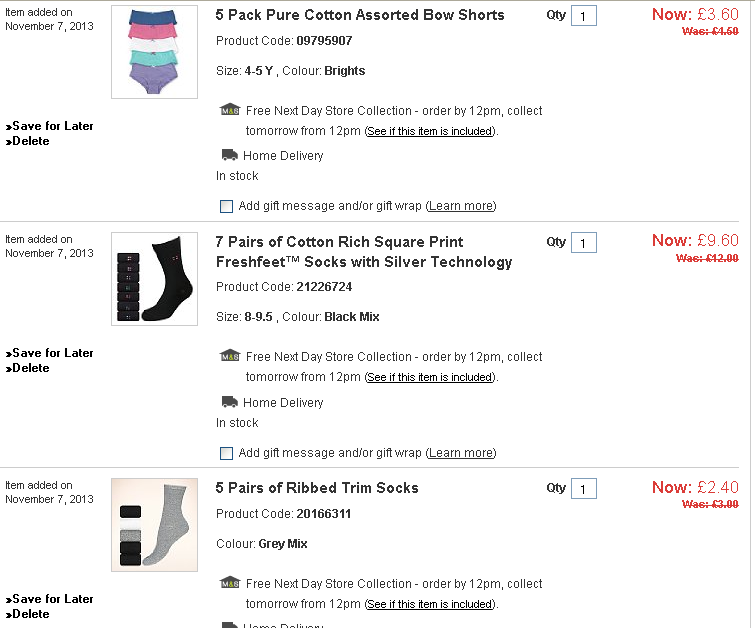Click Home Delivery truck icon for Freshfeet Socks
This screenshot has height=628, width=755.
point(229,402)
